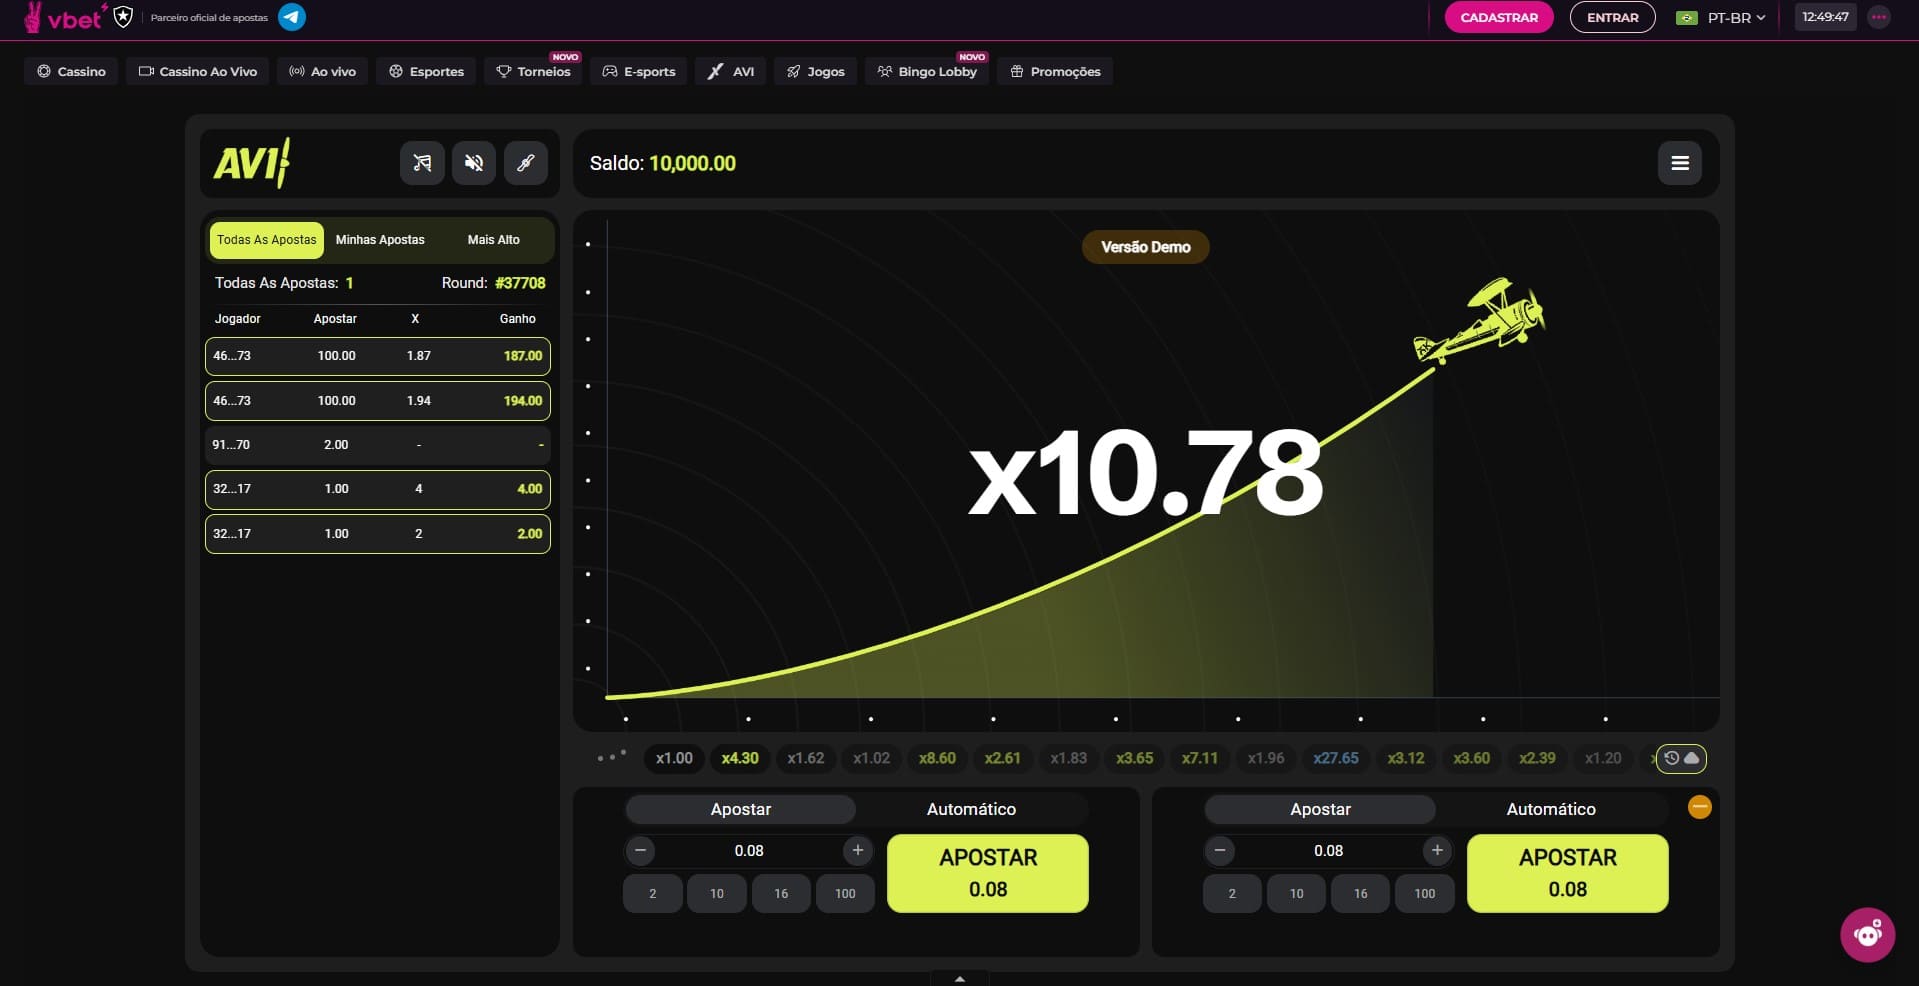Click the x8.60 history multiplier
The height and width of the screenshot is (986, 1919).
pos(937,758)
